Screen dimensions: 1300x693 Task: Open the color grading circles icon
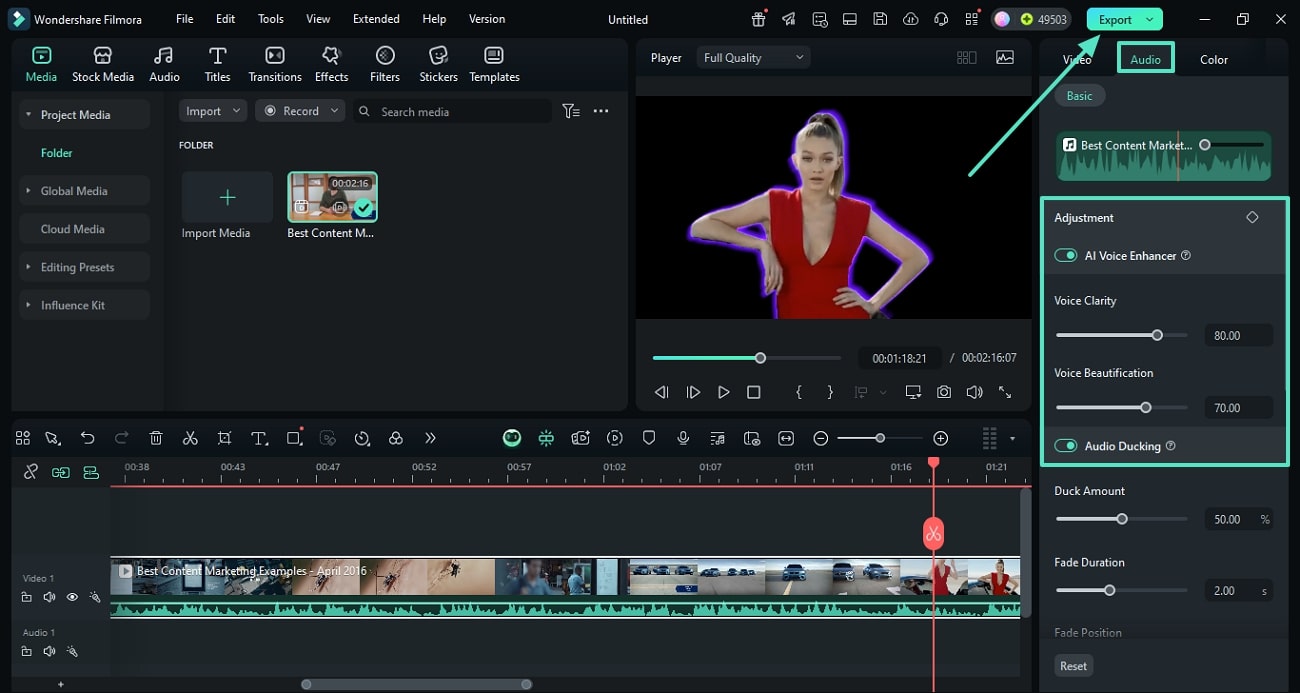point(396,438)
